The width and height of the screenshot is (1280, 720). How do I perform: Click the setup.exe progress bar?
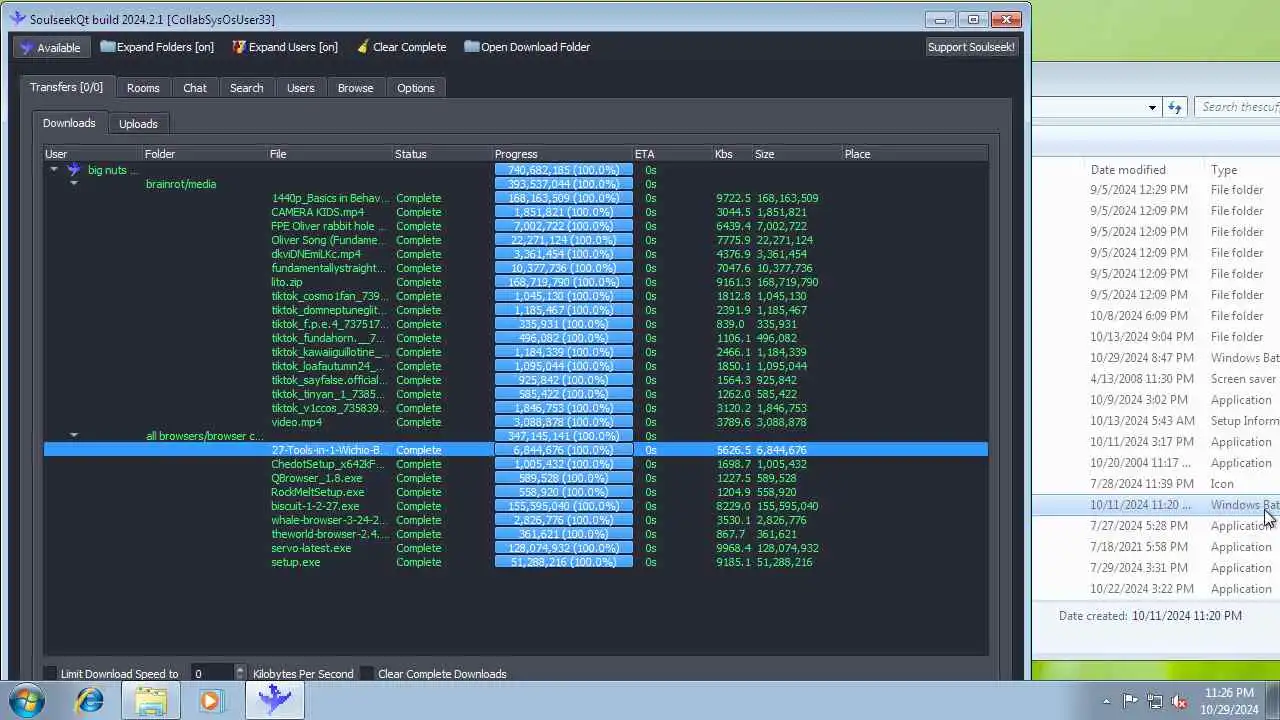point(564,562)
